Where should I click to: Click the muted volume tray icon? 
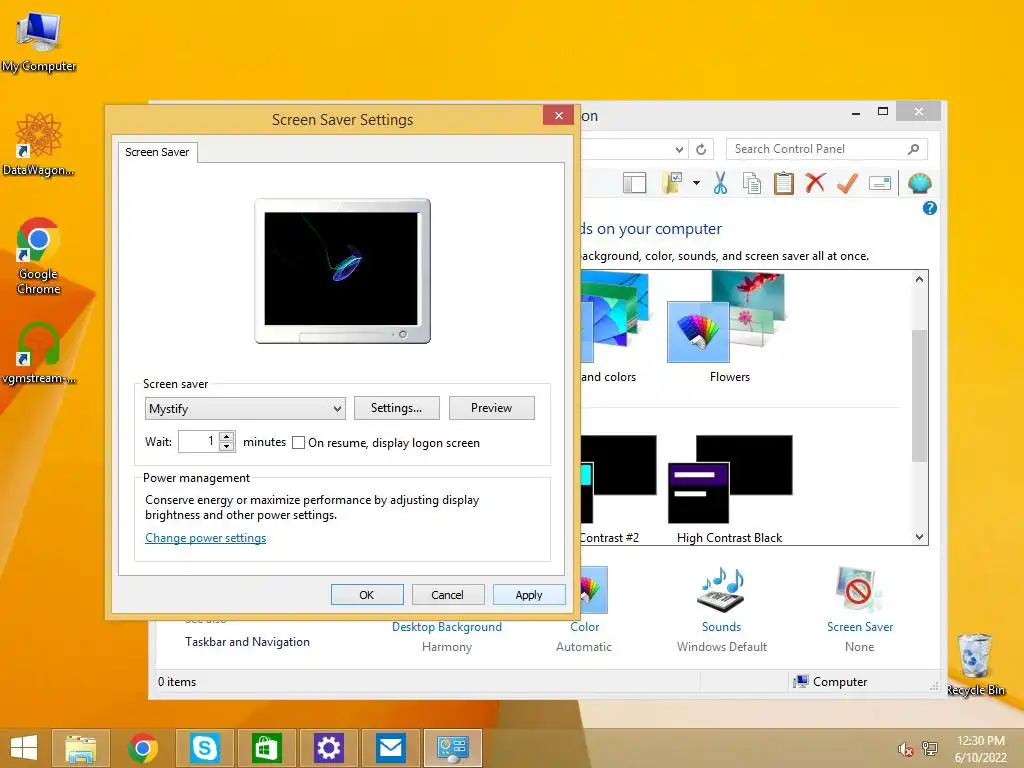pyautogui.click(x=906, y=749)
